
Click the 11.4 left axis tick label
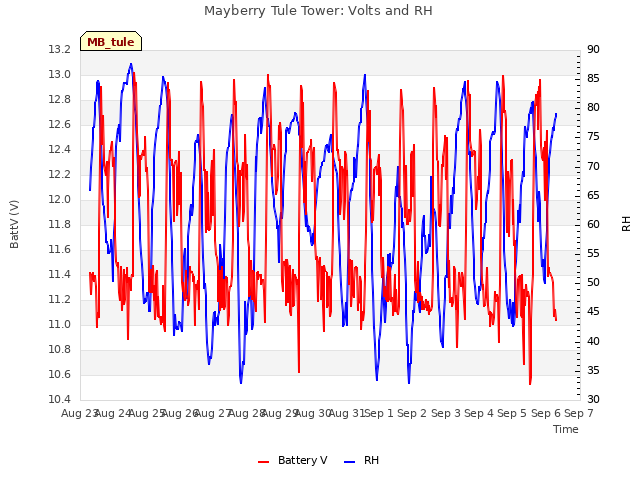60,274
